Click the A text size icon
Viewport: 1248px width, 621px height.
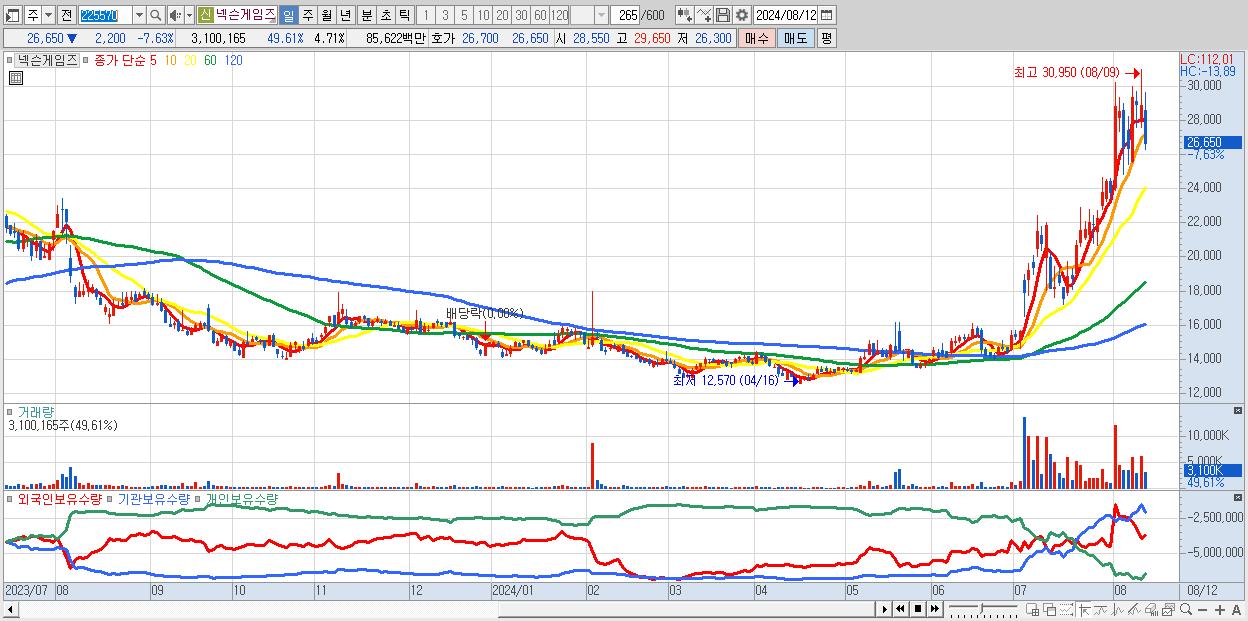1236,610
